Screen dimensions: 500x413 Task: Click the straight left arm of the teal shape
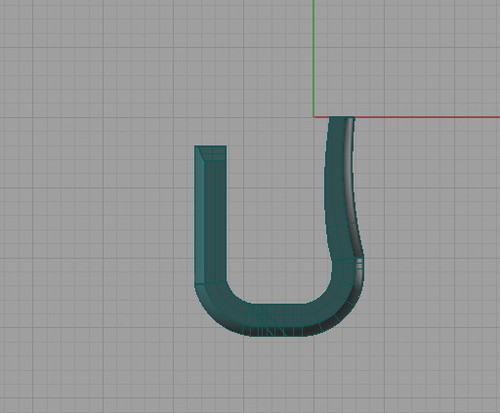pos(211,215)
